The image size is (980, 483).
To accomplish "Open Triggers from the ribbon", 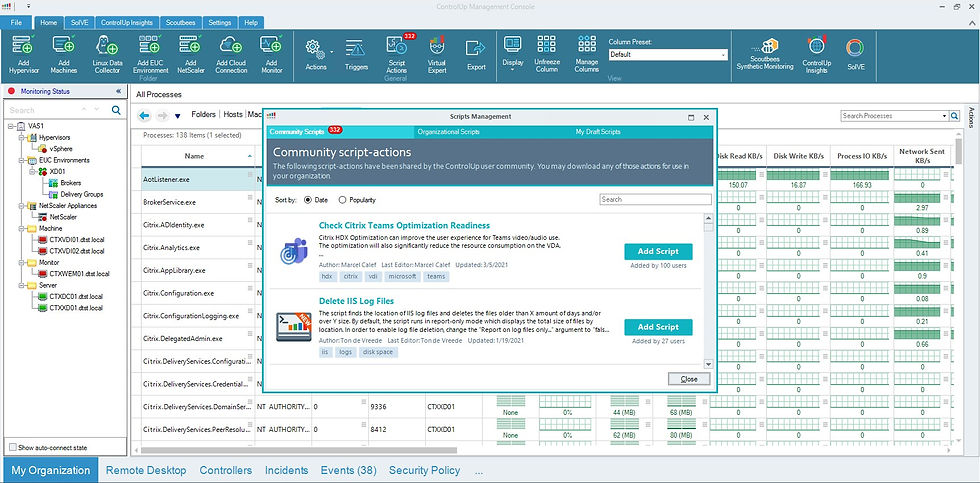I will click(x=356, y=54).
